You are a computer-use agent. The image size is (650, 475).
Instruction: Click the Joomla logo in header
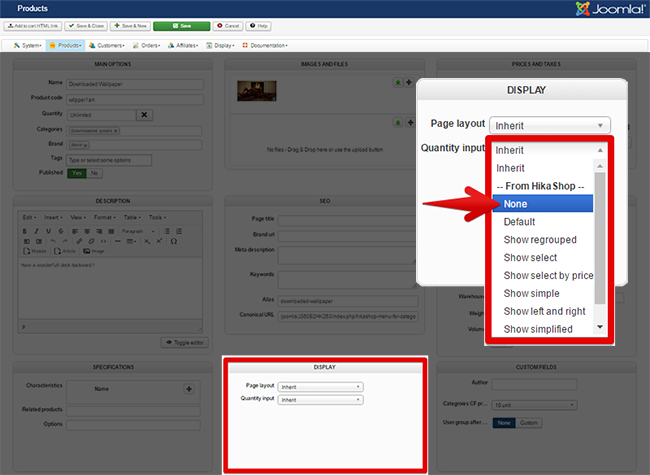609,9
